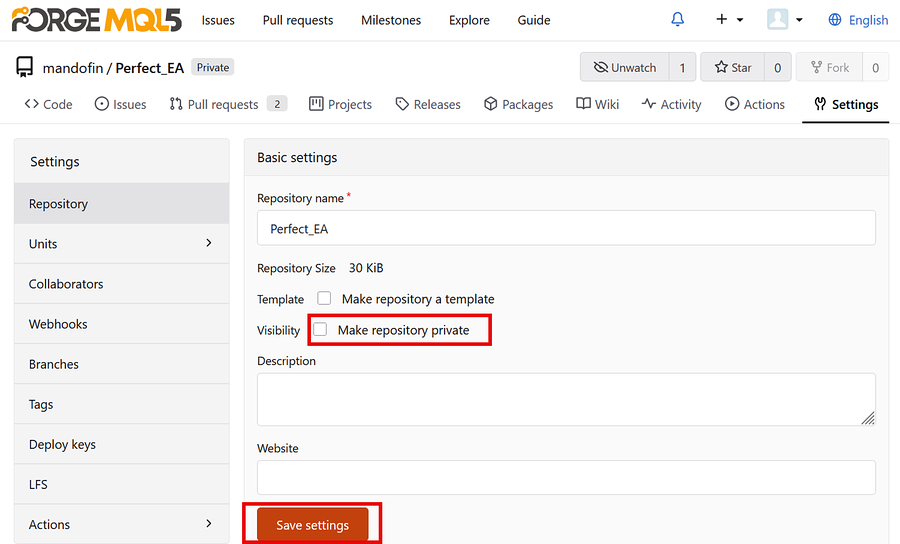Switch to the Wiki tab
The height and width of the screenshot is (544, 900).
pos(598,104)
